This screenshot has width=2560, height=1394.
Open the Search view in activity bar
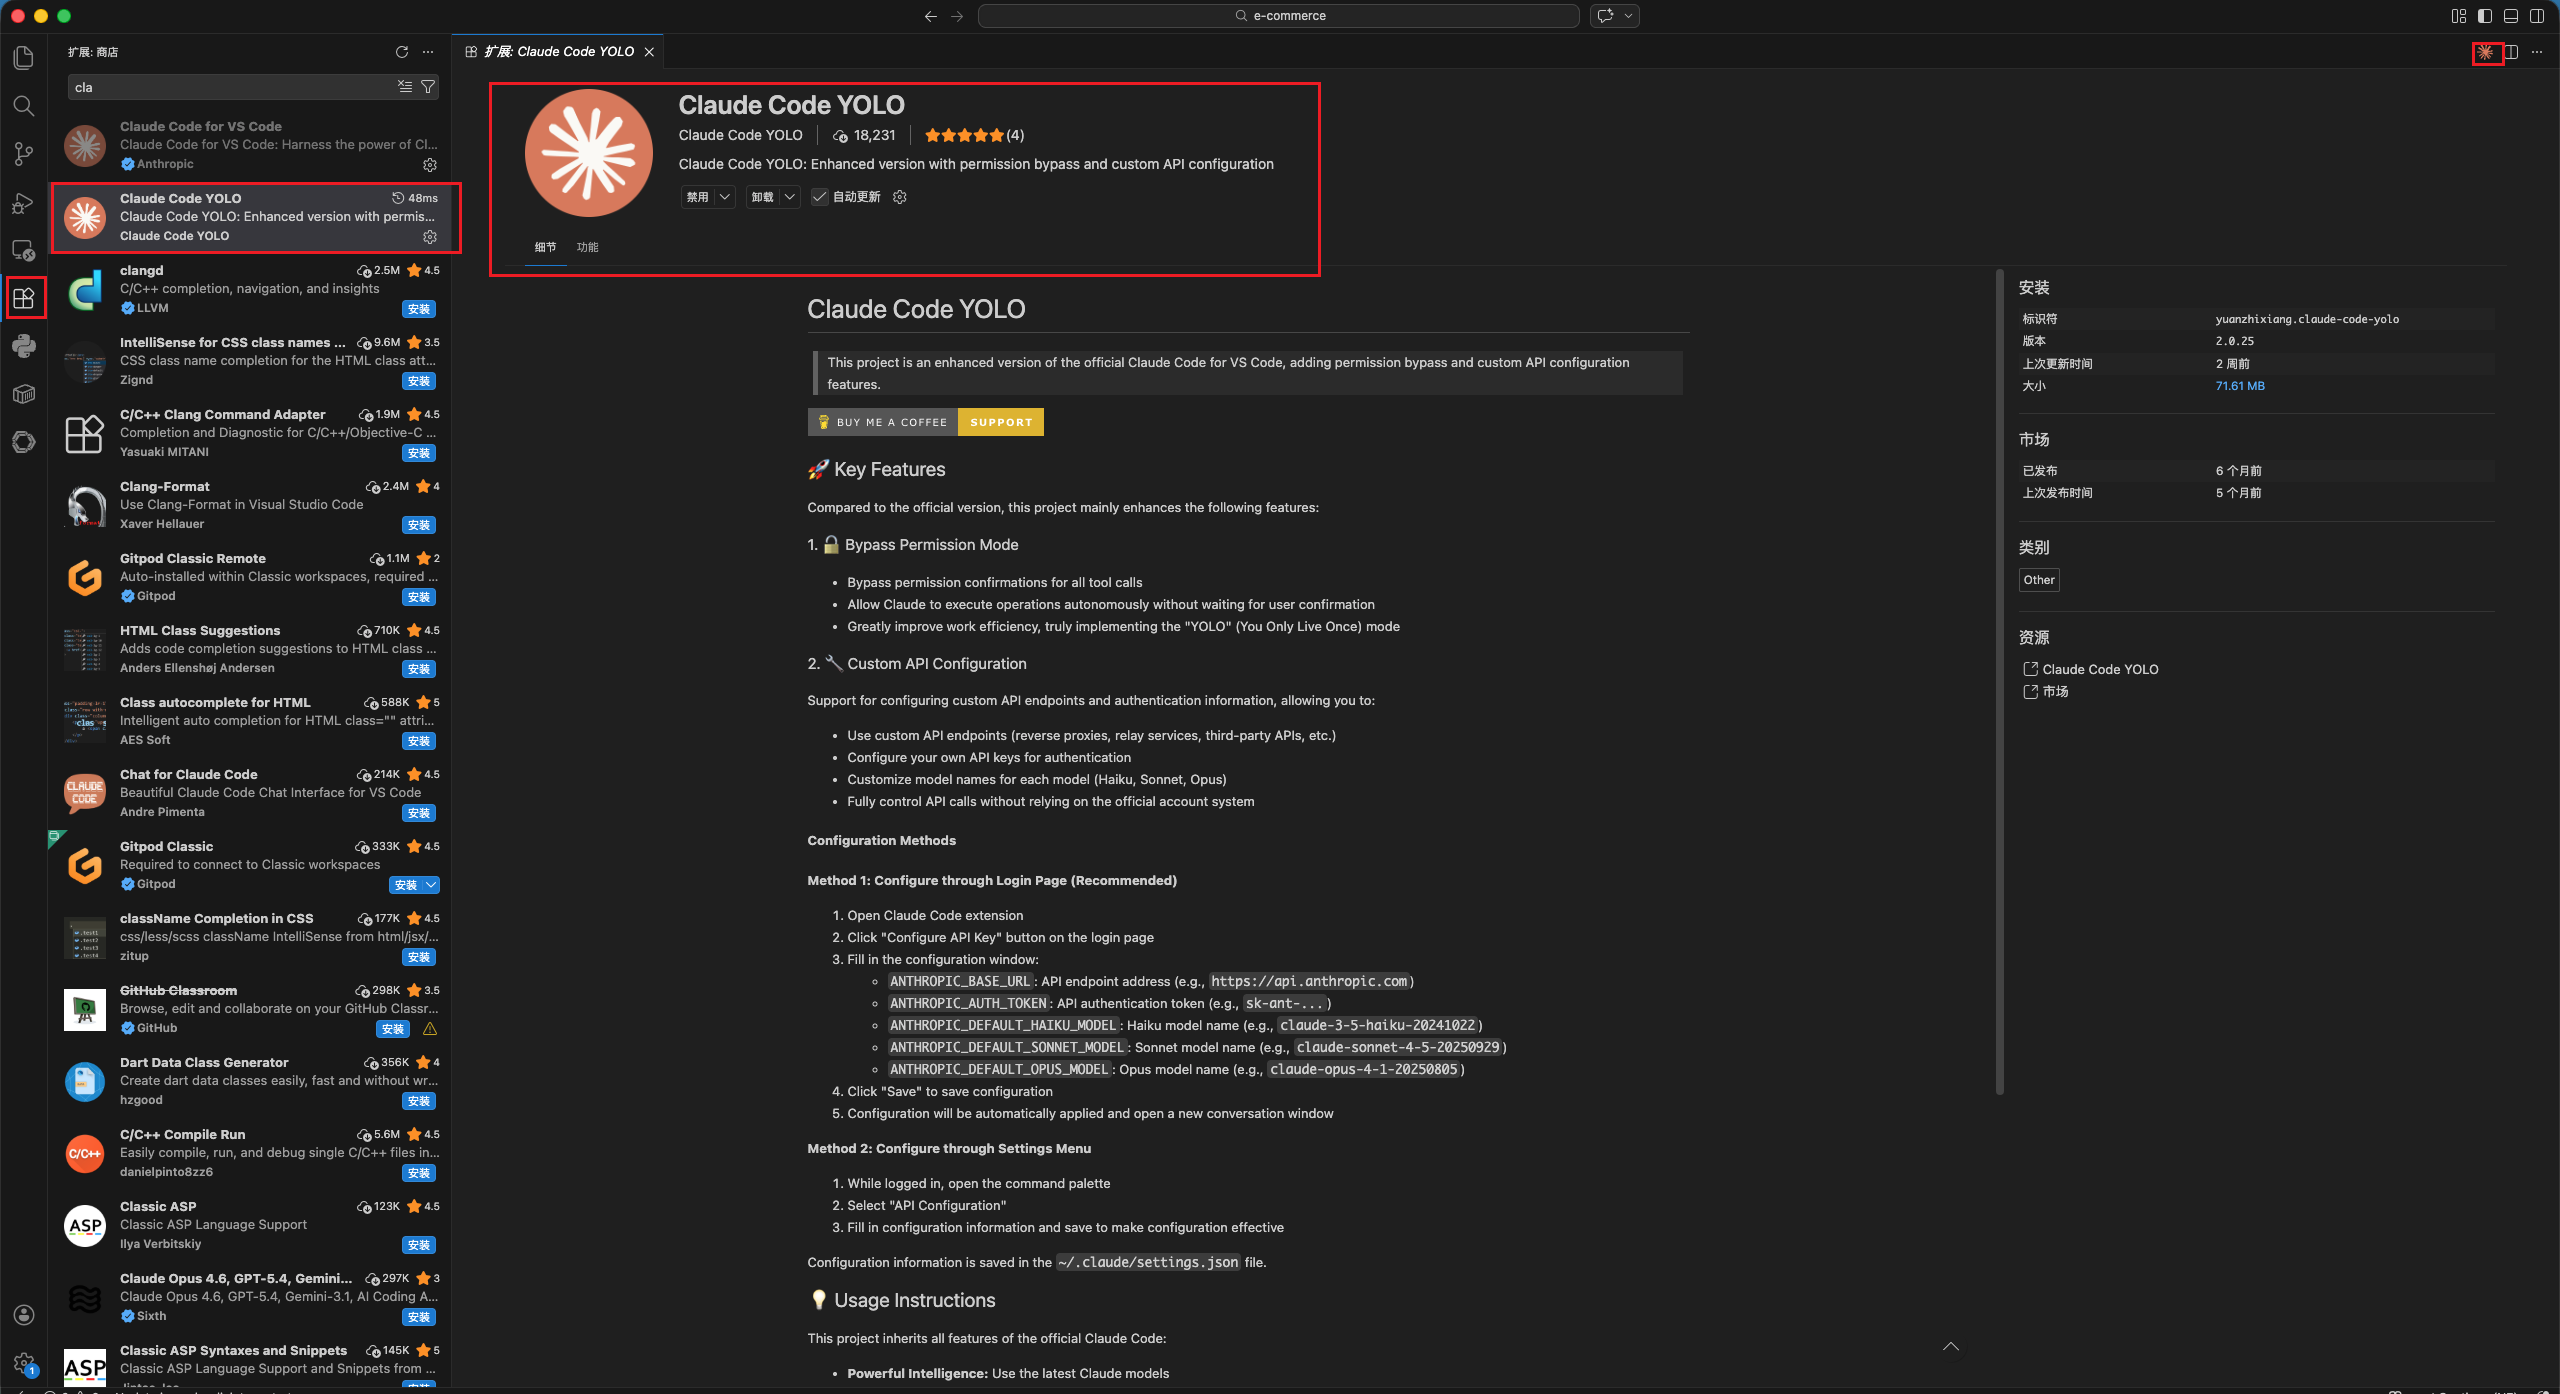(24, 106)
